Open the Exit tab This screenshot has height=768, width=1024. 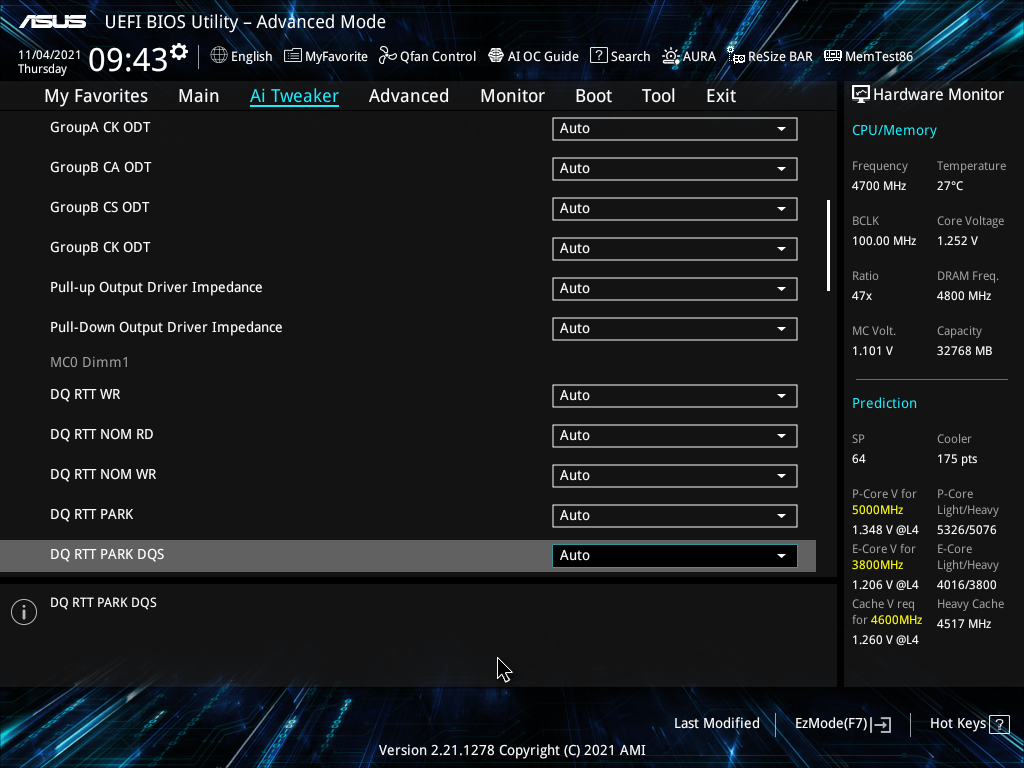[x=721, y=96]
